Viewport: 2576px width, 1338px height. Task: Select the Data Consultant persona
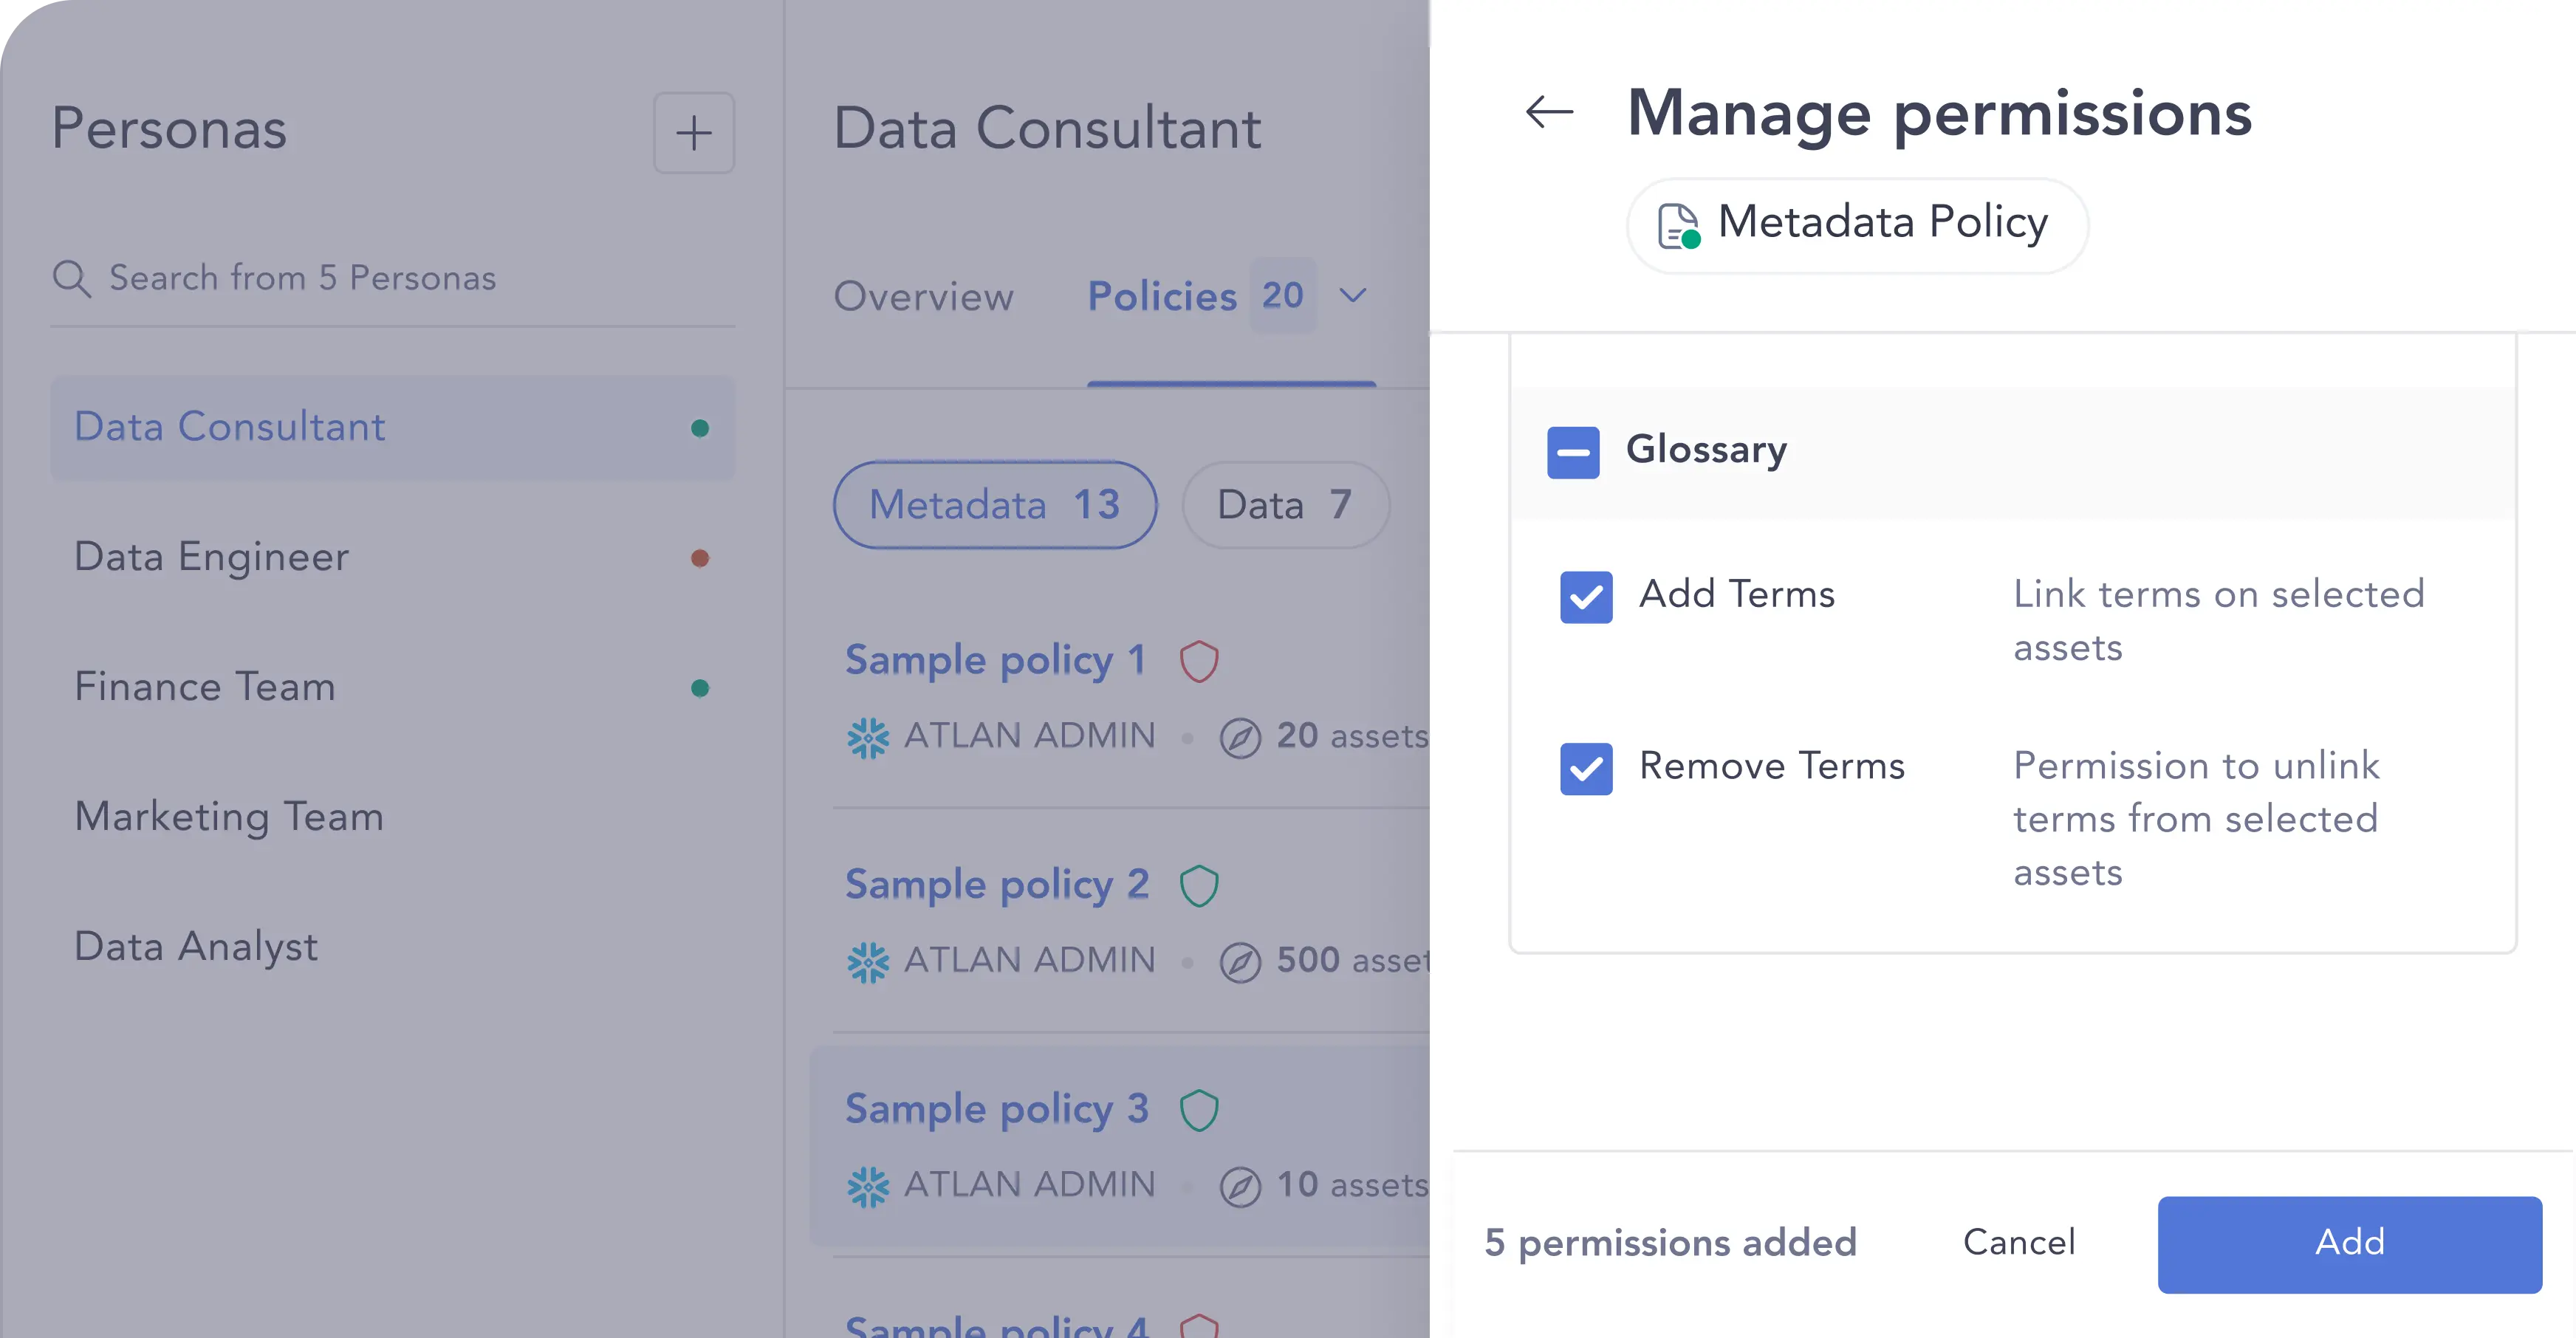pyautogui.click(x=393, y=428)
